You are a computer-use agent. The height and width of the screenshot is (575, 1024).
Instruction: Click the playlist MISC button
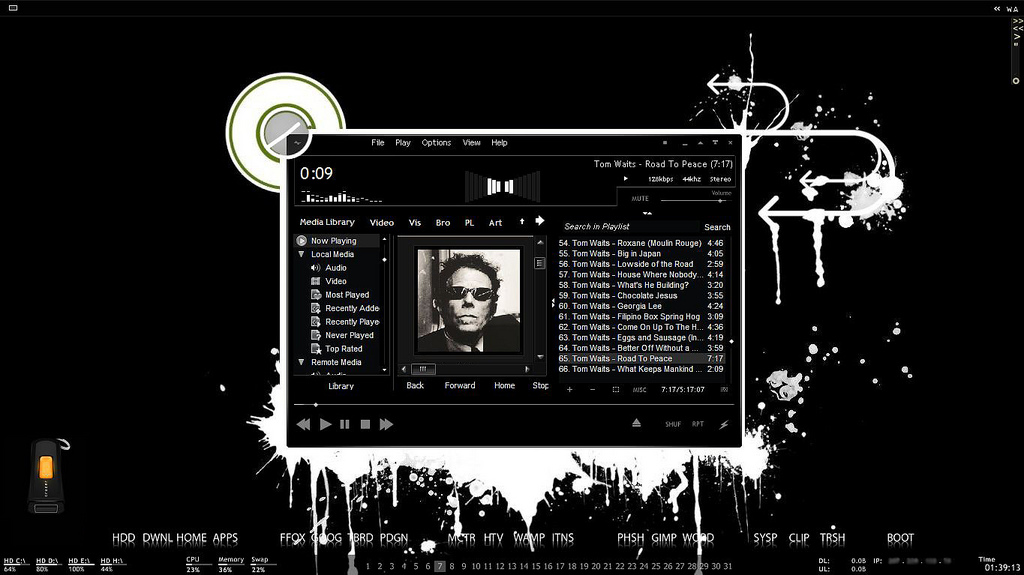pyautogui.click(x=639, y=390)
